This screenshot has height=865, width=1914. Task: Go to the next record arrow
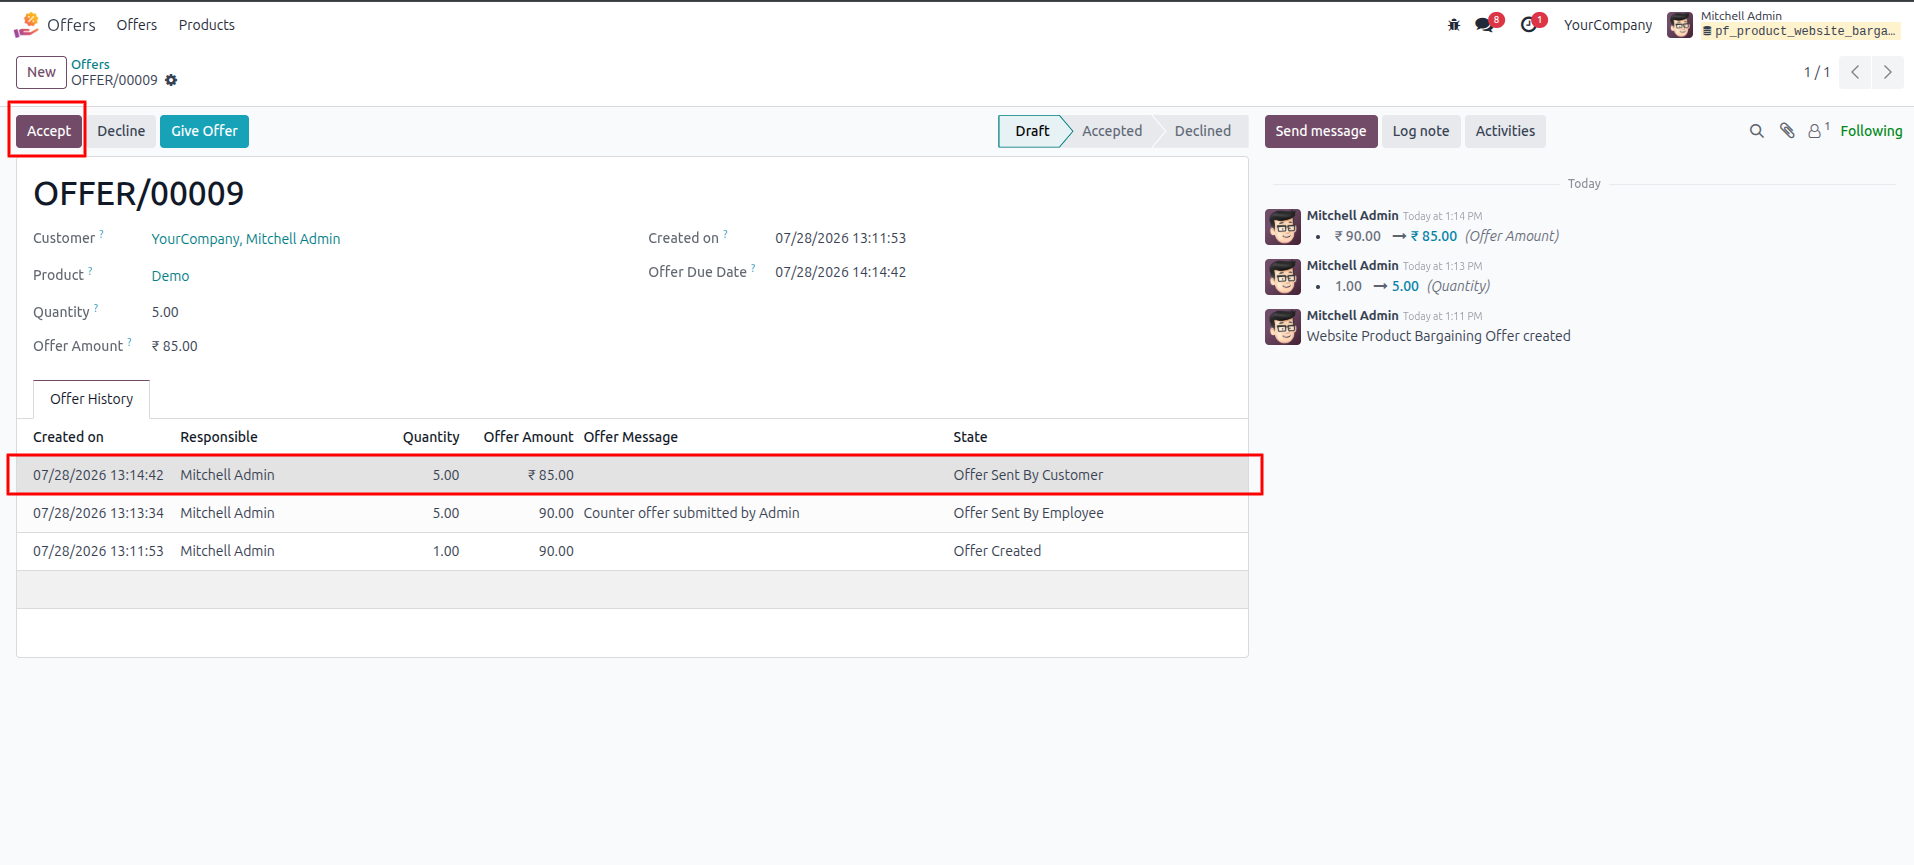pos(1888,72)
